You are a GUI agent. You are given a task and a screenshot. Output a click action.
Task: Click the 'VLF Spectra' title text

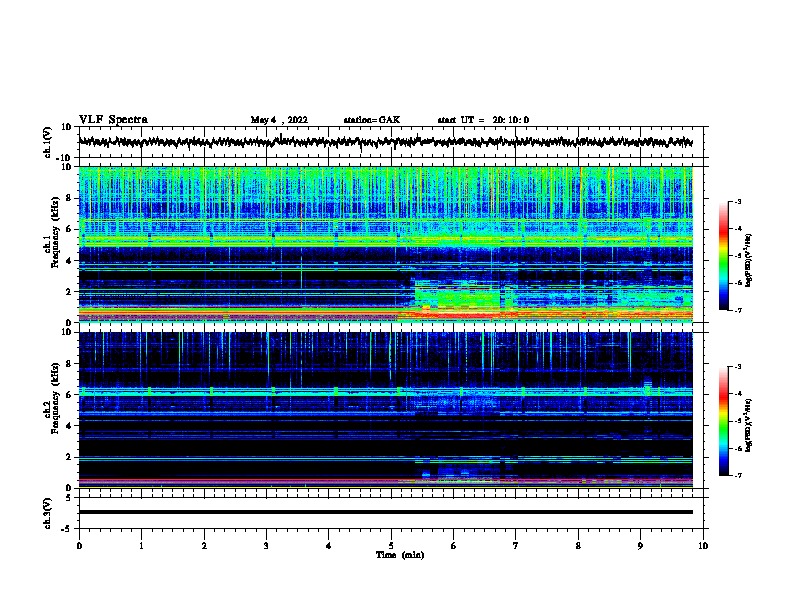[113, 120]
